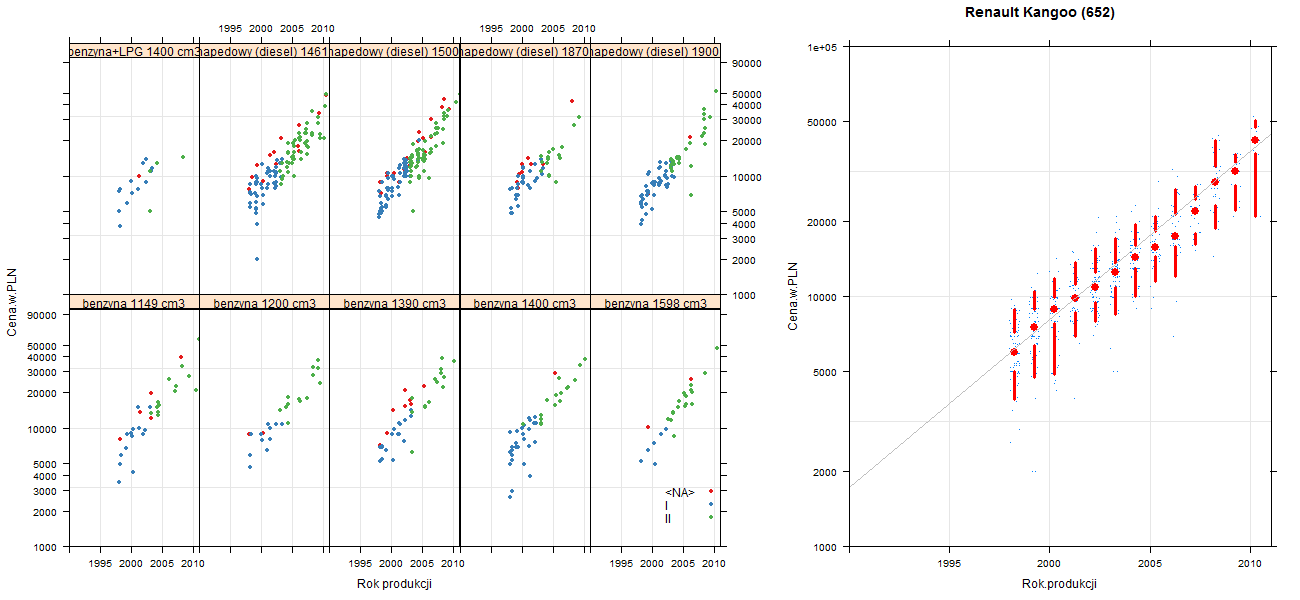Image resolution: width=1300 pixels, height=600 pixels.
Task: Click the '2010' x-axis tick of the Kangoo chart
Action: [x=1250, y=564]
